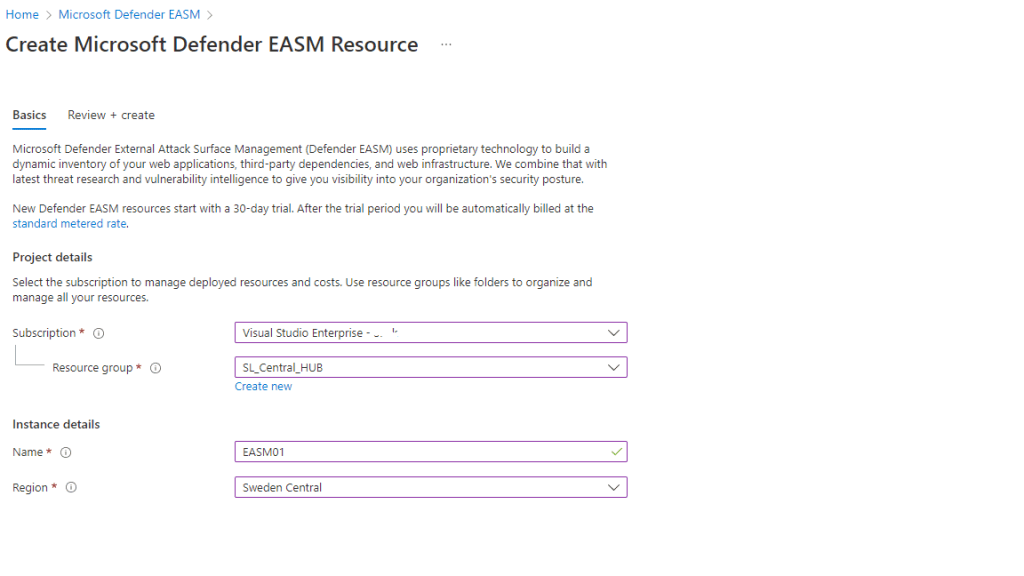Click the info icon beside Name

coord(66,453)
